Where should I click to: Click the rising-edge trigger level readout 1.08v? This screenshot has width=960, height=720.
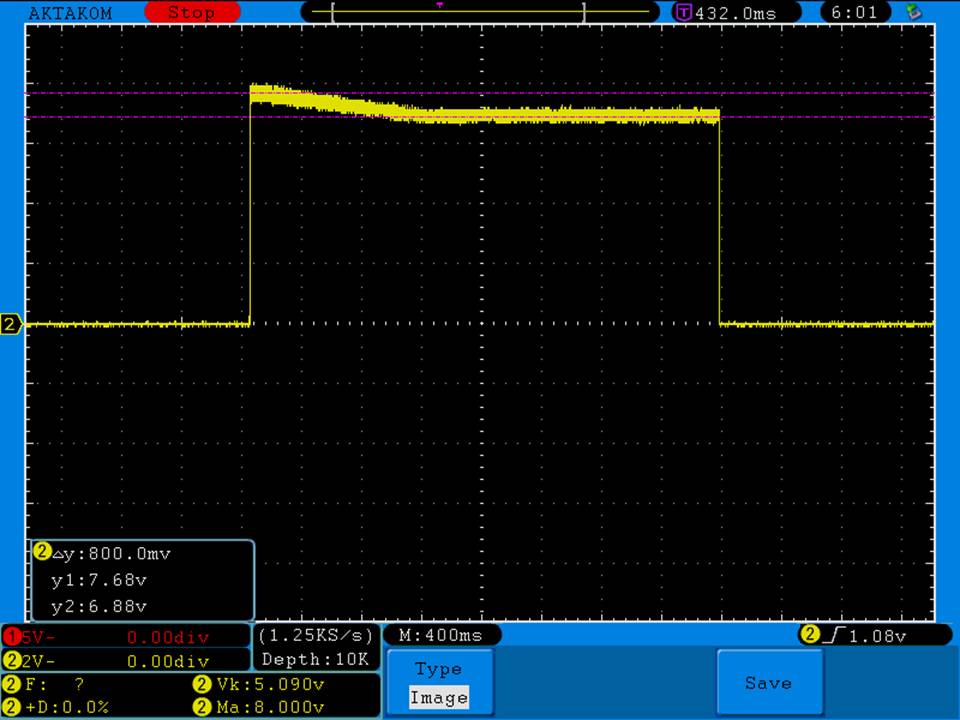pyautogui.click(x=866, y=636)
